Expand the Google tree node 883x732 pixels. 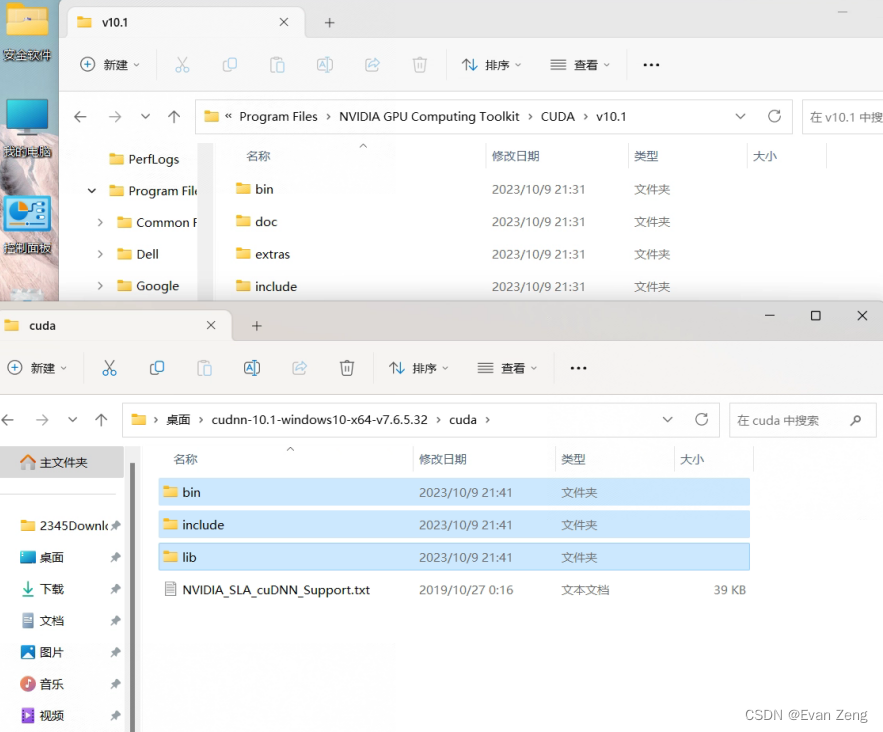pos(100,286)
